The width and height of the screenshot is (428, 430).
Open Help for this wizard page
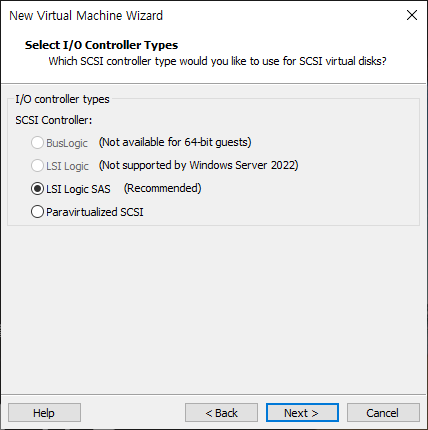click(44, 413)
